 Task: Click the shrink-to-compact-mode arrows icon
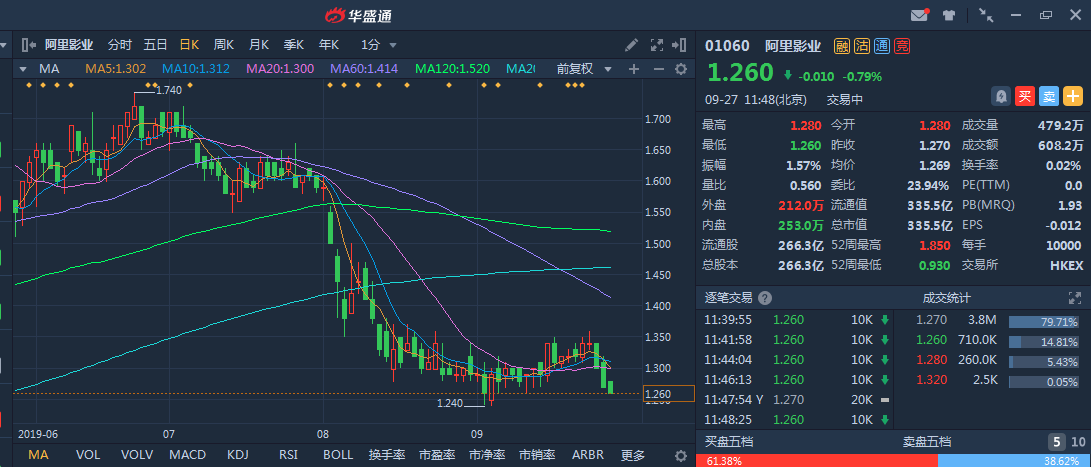986,15
